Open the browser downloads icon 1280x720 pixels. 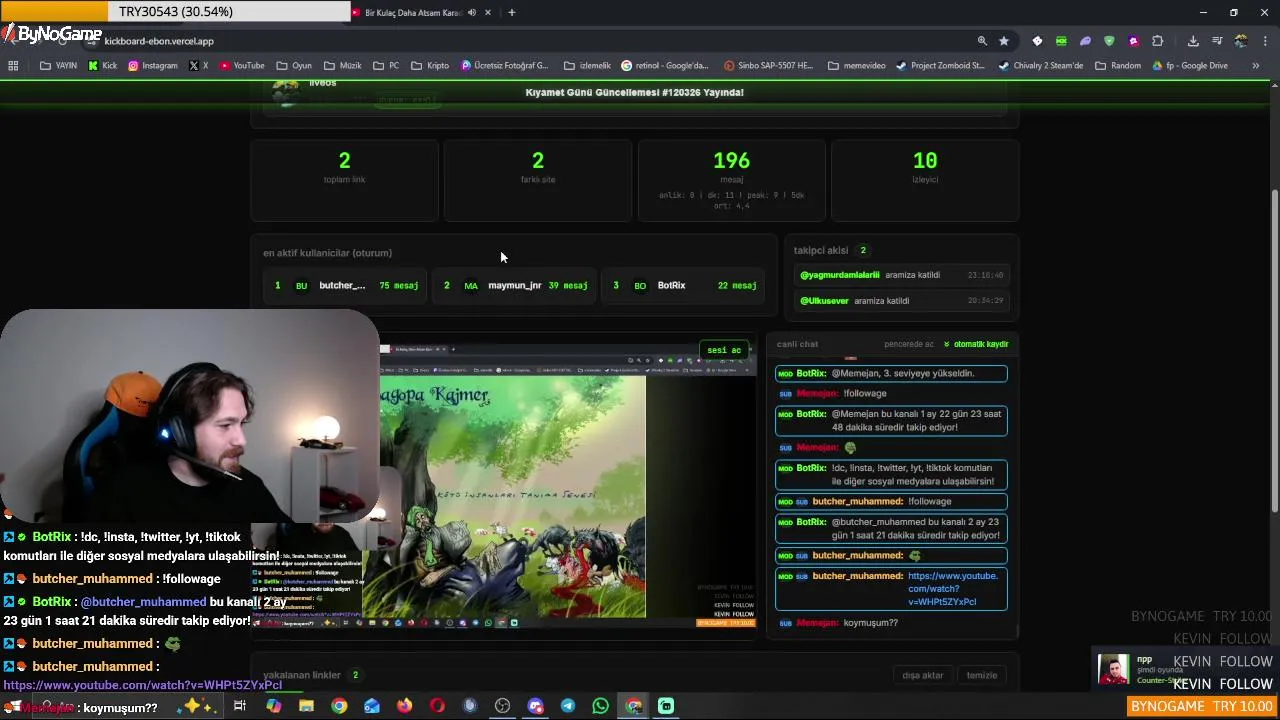click(x=1193, y=41)
